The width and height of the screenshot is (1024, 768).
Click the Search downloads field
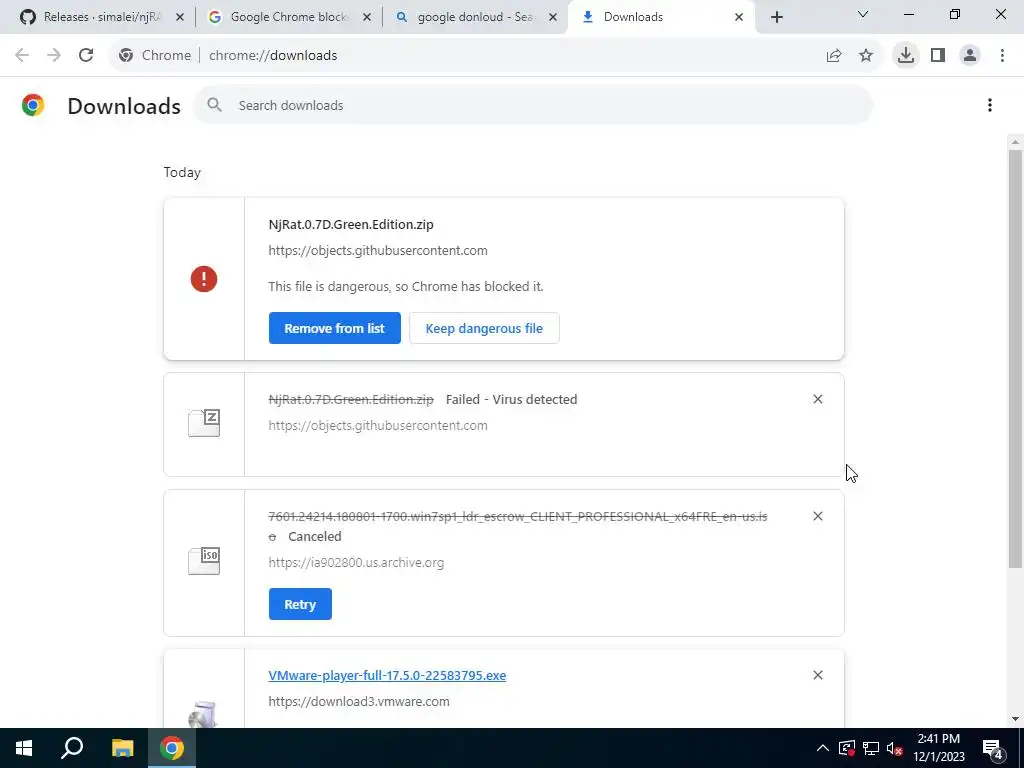[x=533, y=105]
